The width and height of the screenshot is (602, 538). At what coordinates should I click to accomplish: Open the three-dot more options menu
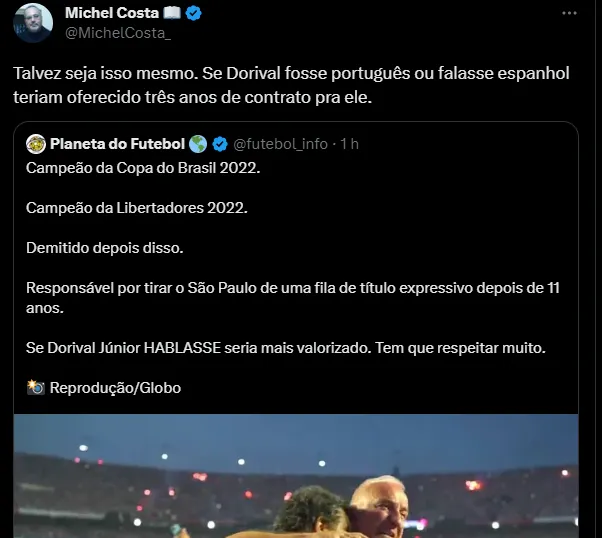[569, 13]
